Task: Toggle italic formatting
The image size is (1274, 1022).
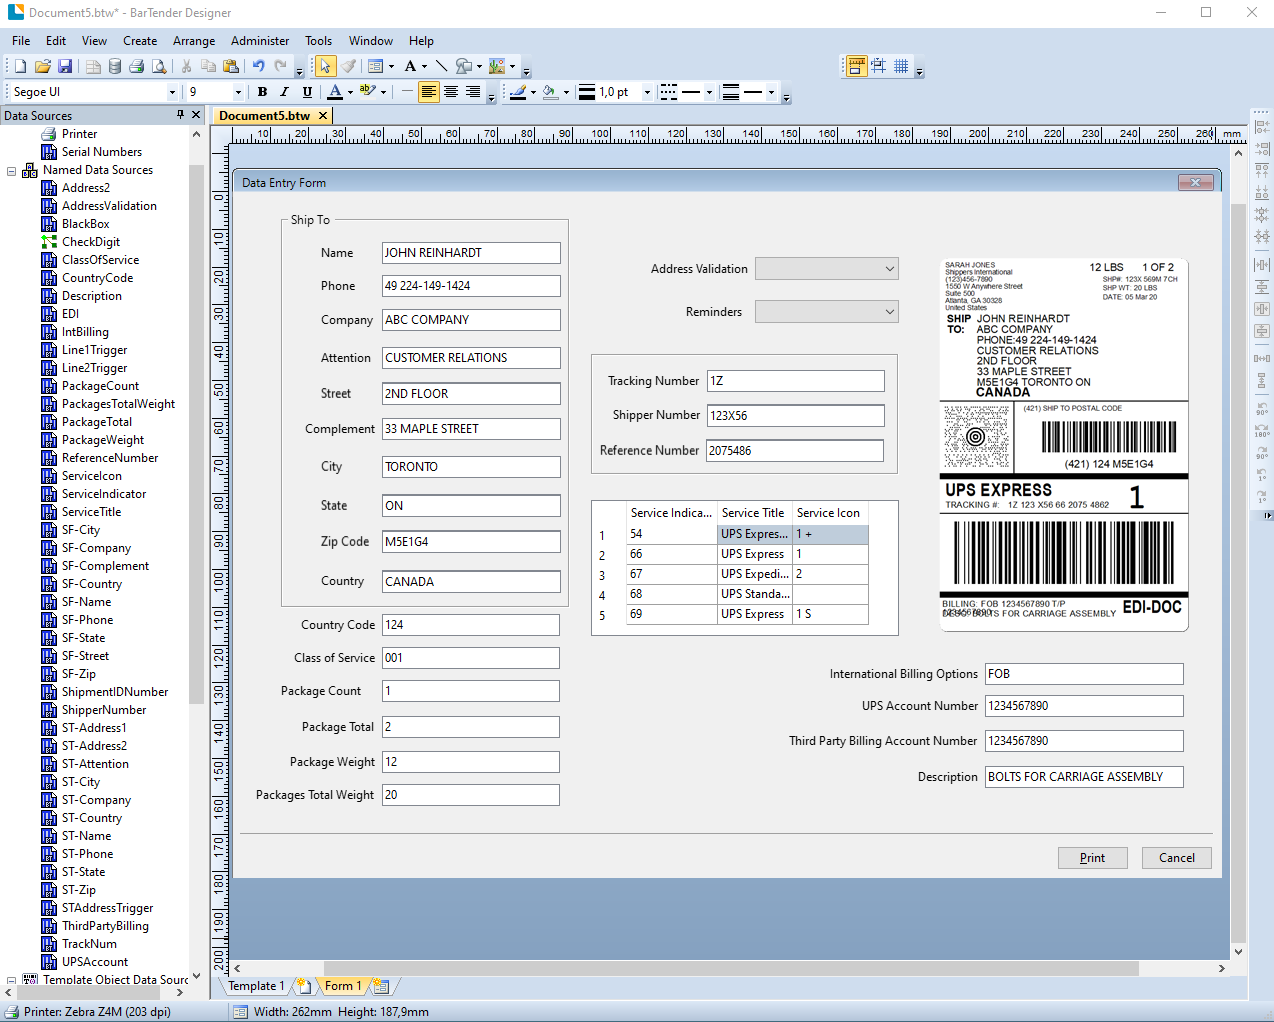Action: pyautogui.click(x=284, y=92)
